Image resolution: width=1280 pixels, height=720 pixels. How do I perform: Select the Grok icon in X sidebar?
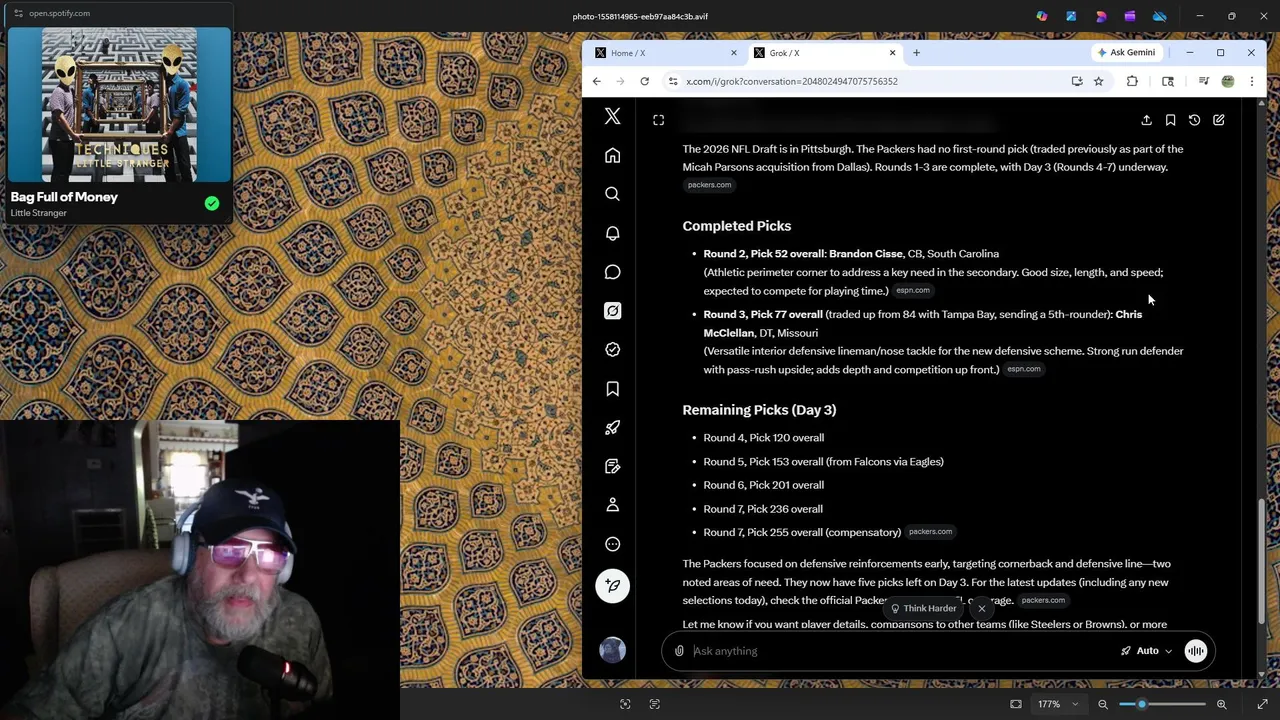coord(612,311)
